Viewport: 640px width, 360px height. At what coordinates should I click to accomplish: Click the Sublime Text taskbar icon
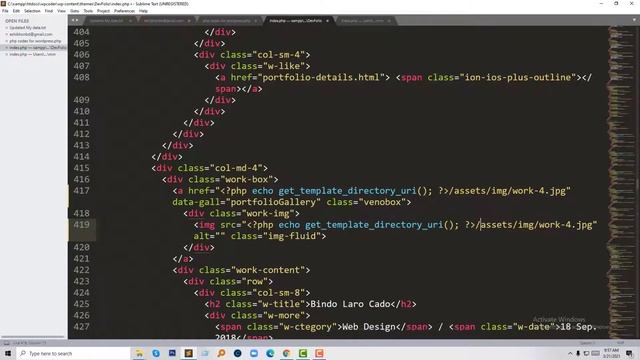pyautogui.click(x=189, y=353)
